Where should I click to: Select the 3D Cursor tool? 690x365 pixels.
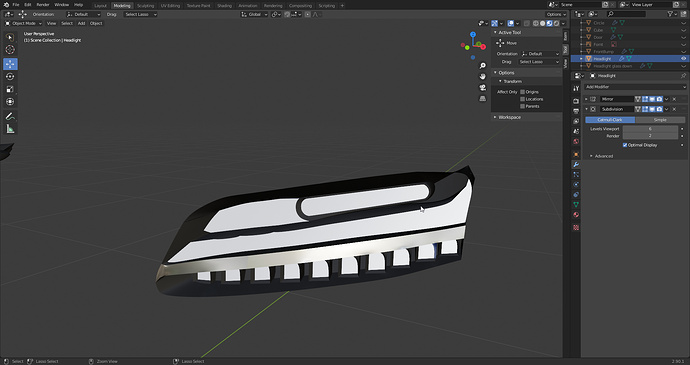pyautogui.click(x=10, y=50)
